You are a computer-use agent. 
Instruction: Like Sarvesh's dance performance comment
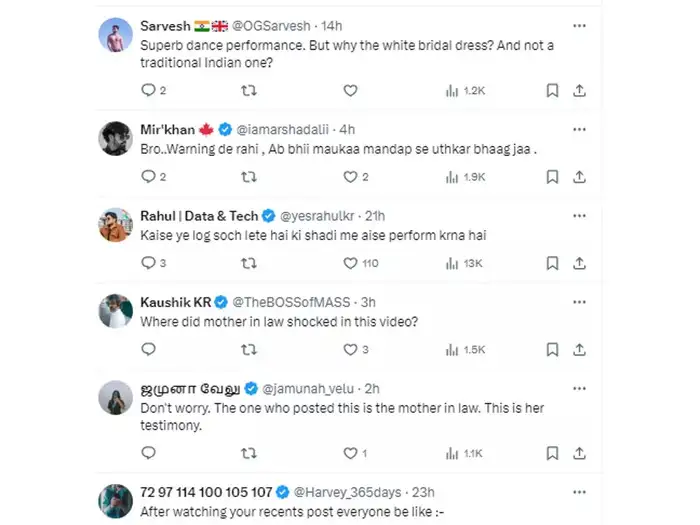(x=350, y=91)
